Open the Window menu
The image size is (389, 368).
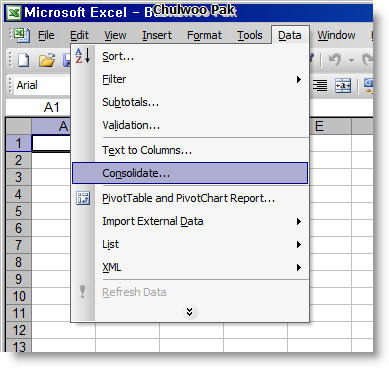click(336, 35)
